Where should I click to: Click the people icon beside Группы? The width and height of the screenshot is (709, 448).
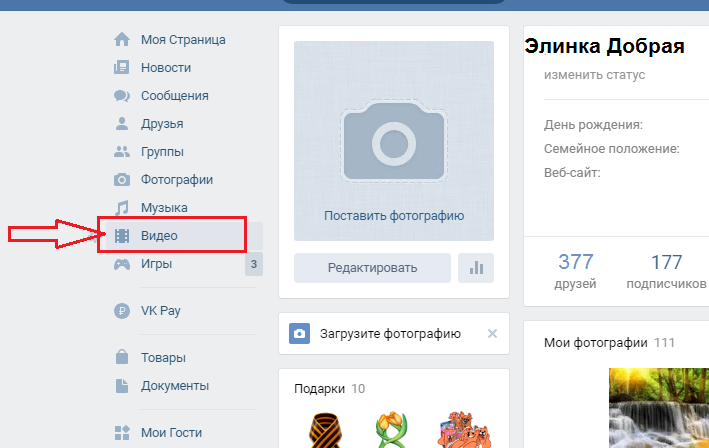point(122,151)
